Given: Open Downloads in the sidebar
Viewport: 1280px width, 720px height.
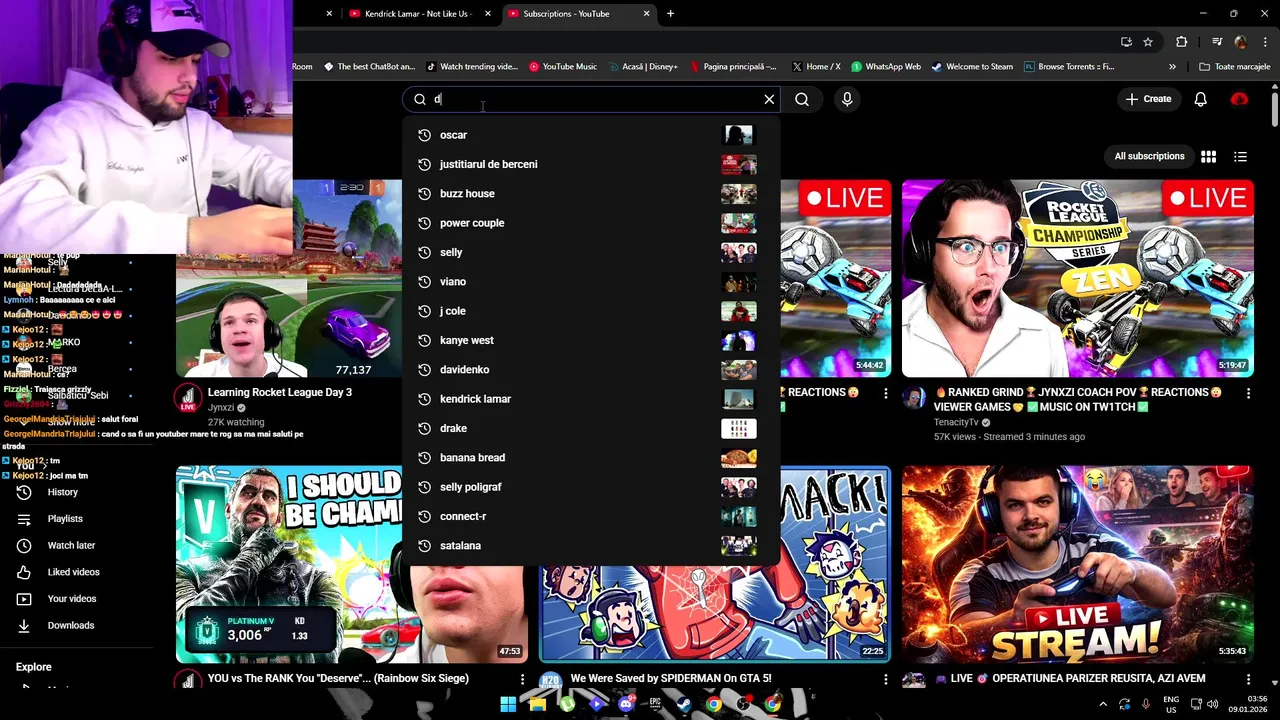Looking at the screenshot, I should coord(70,625).
